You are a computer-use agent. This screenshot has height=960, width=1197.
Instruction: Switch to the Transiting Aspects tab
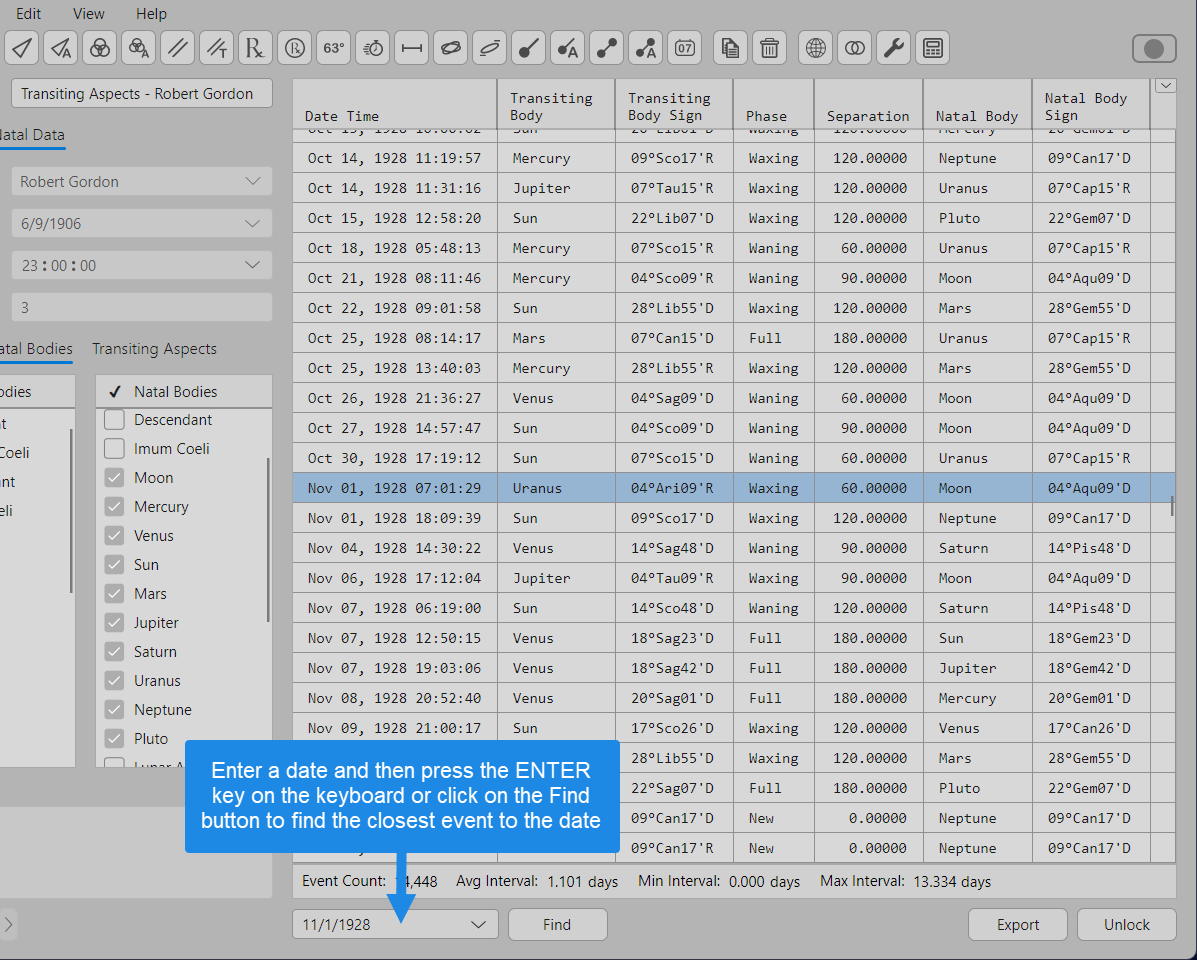pyautogui.click(x=154, y=349)
